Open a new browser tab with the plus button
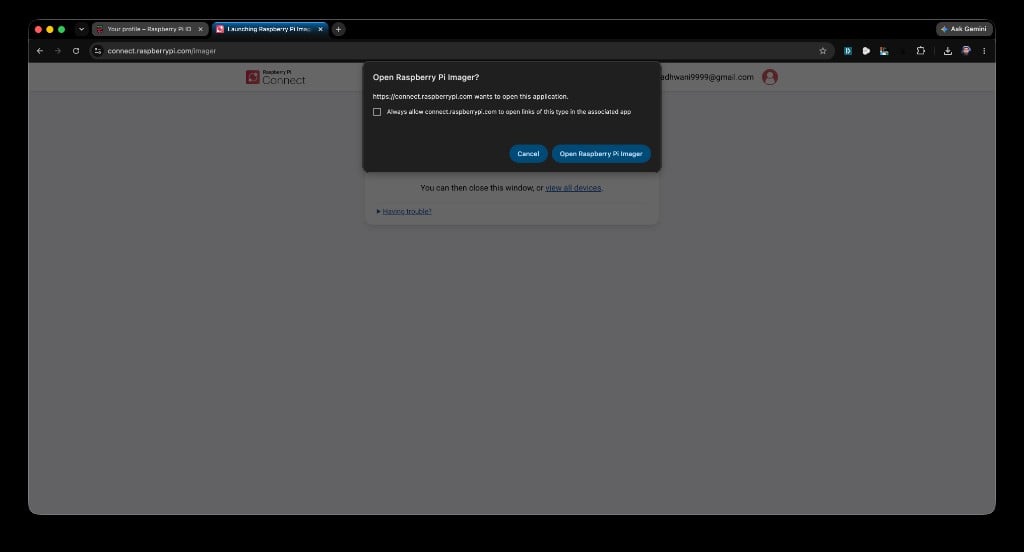The image size is (1024, 552). [338, 29]
